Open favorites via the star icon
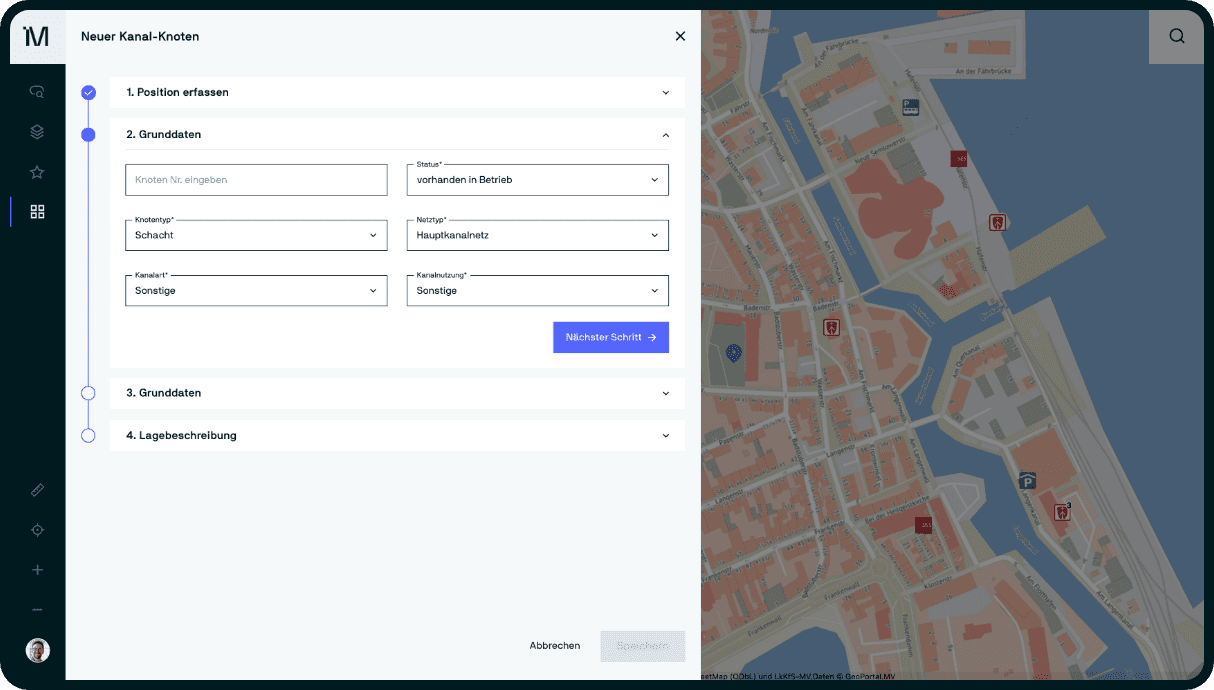This screenshot has height=690, width=1214. click(37, 172)
